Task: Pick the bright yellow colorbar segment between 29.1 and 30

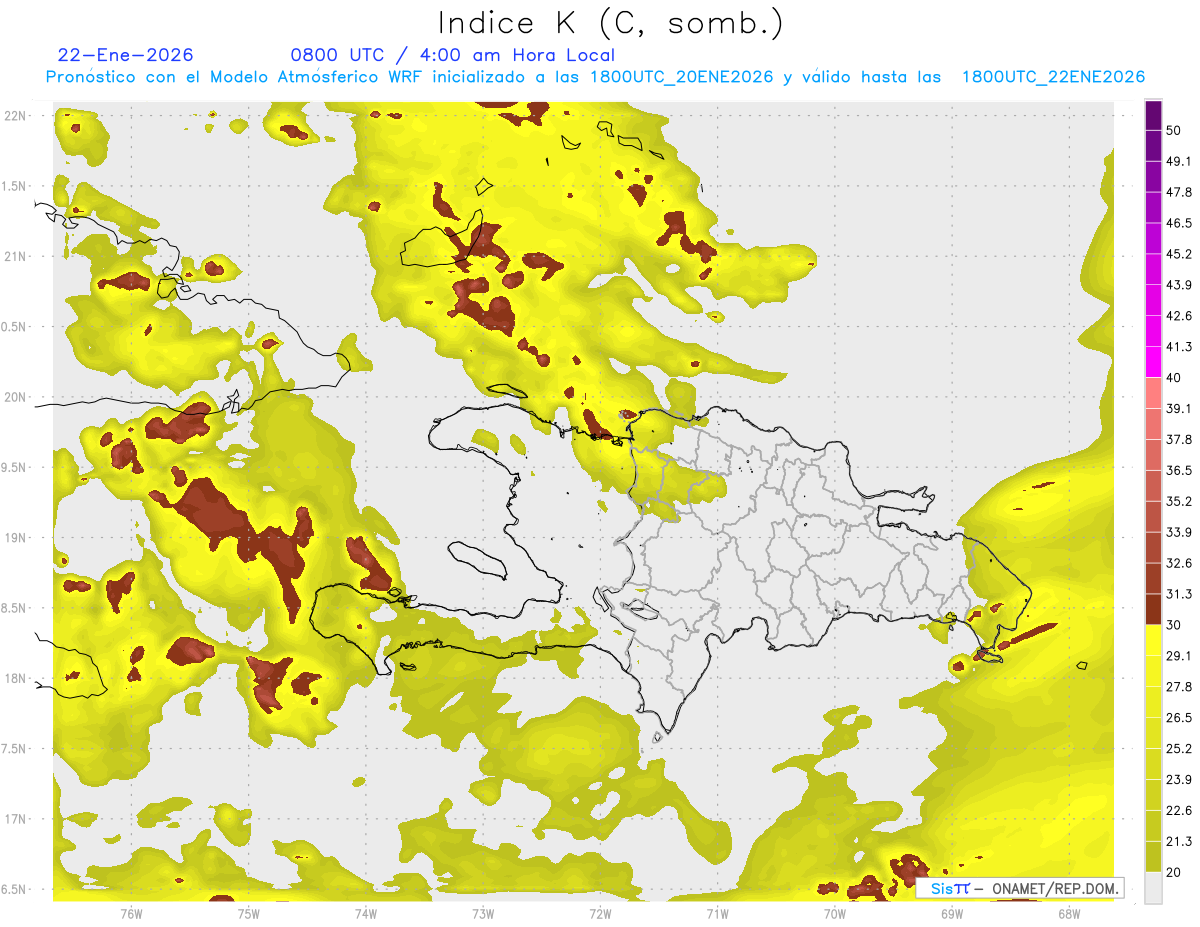Action: click(x=1153, y=640)
